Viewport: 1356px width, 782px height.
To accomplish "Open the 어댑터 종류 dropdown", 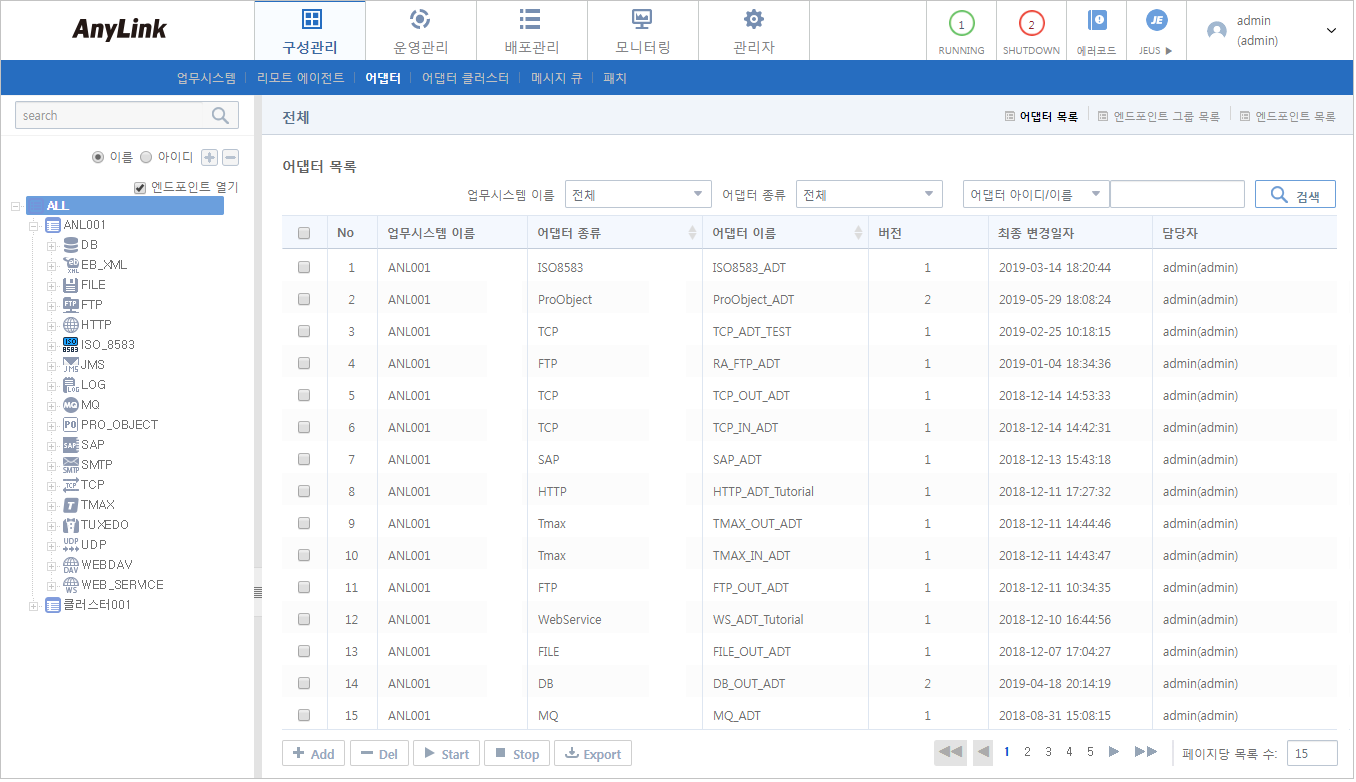I will (868, 195).
